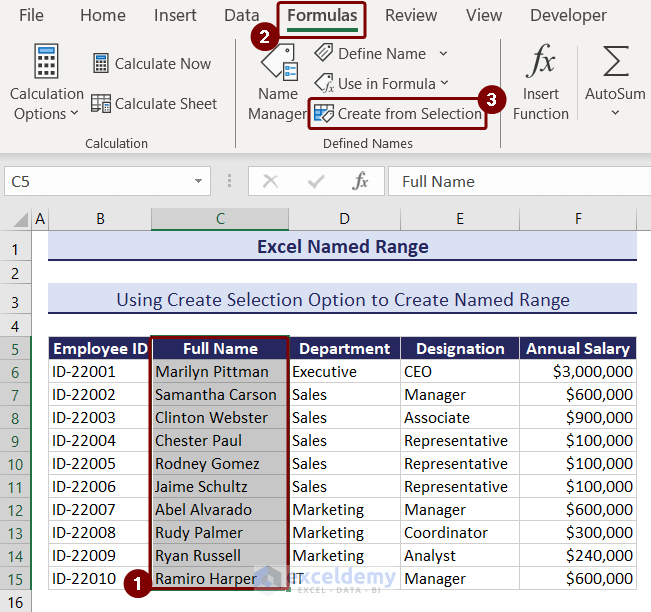
Task: Select cell Clinton Webster
Action: click(220, 417)
